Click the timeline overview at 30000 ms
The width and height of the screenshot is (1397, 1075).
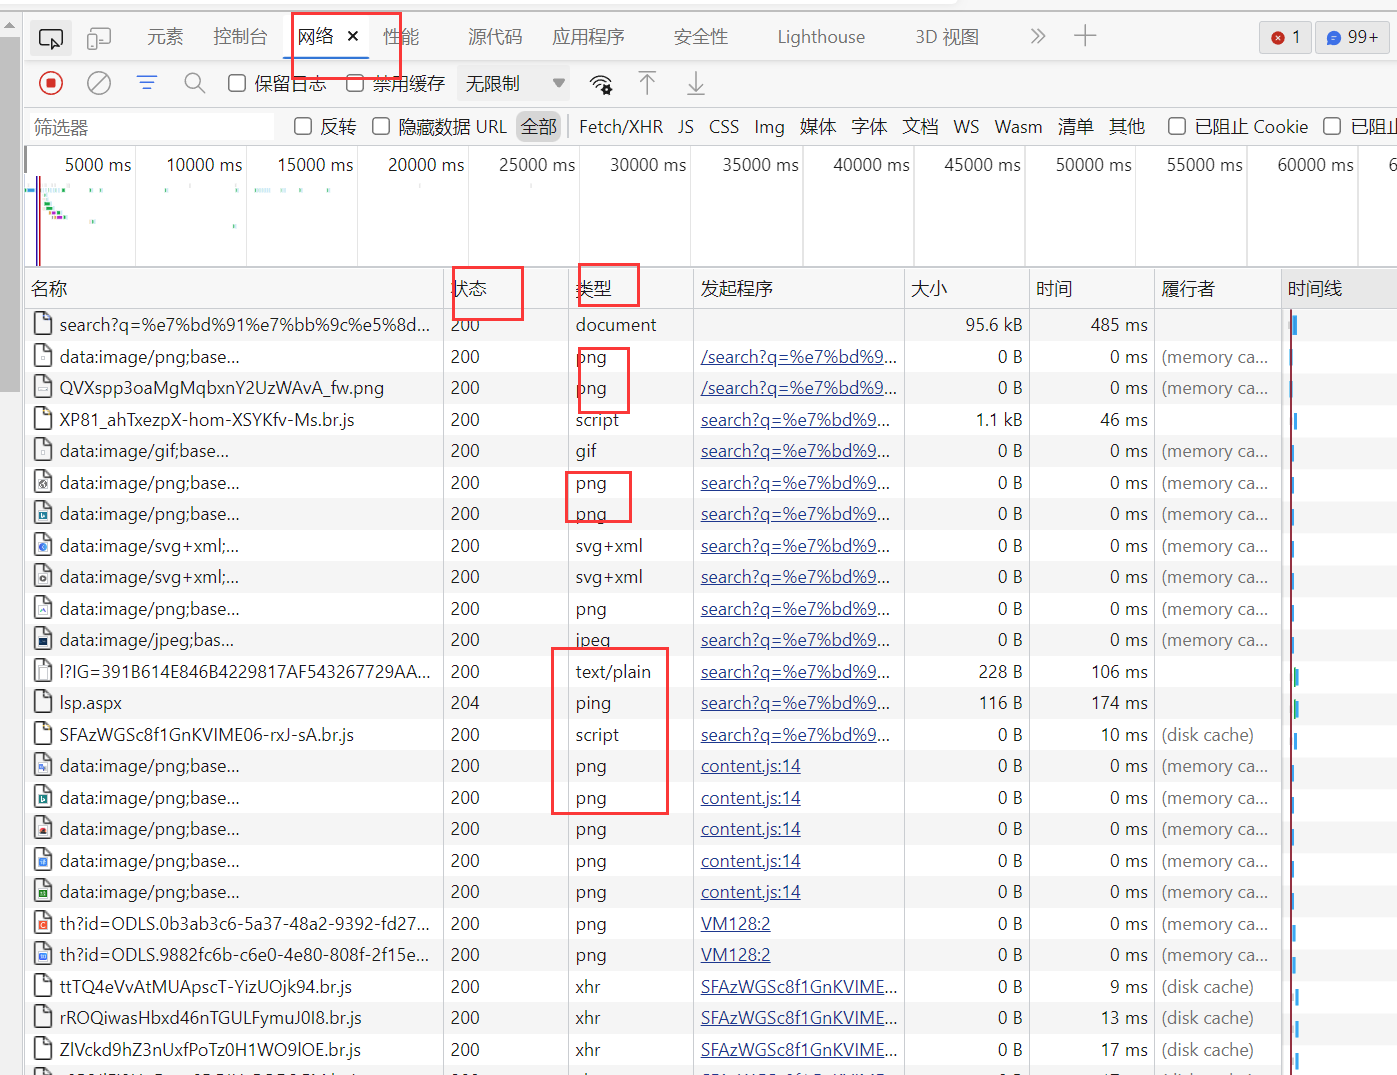(648, 165)
